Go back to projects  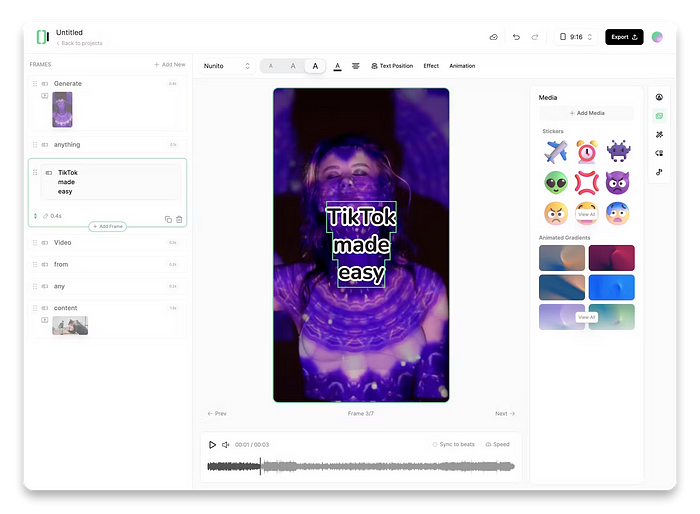tap(79, 43)
